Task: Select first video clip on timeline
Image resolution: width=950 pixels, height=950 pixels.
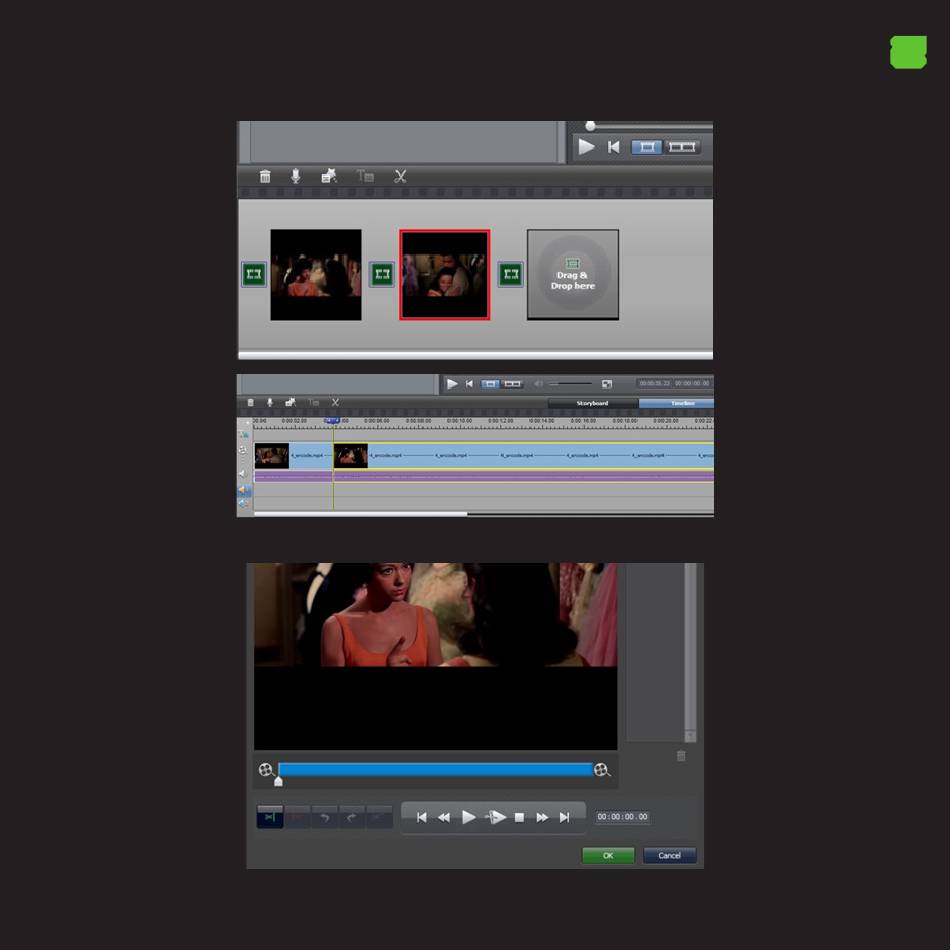Action: click(x=293, y=456)
